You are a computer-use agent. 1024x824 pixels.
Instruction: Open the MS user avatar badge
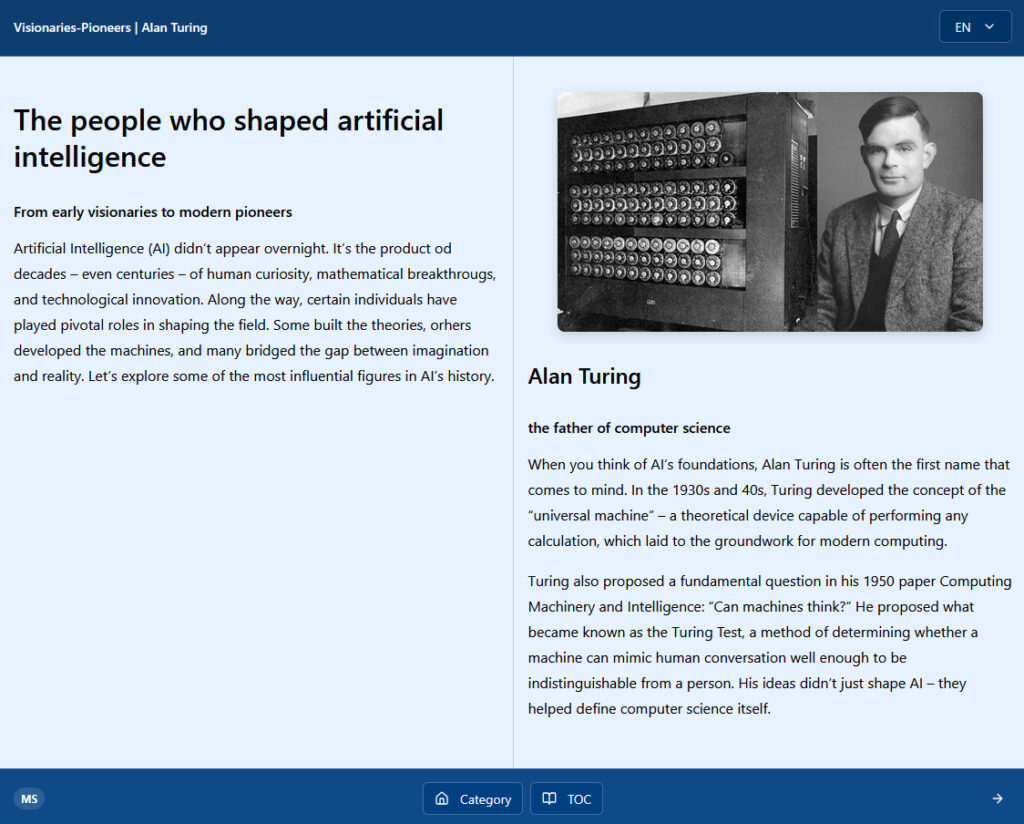pos(30,798)
